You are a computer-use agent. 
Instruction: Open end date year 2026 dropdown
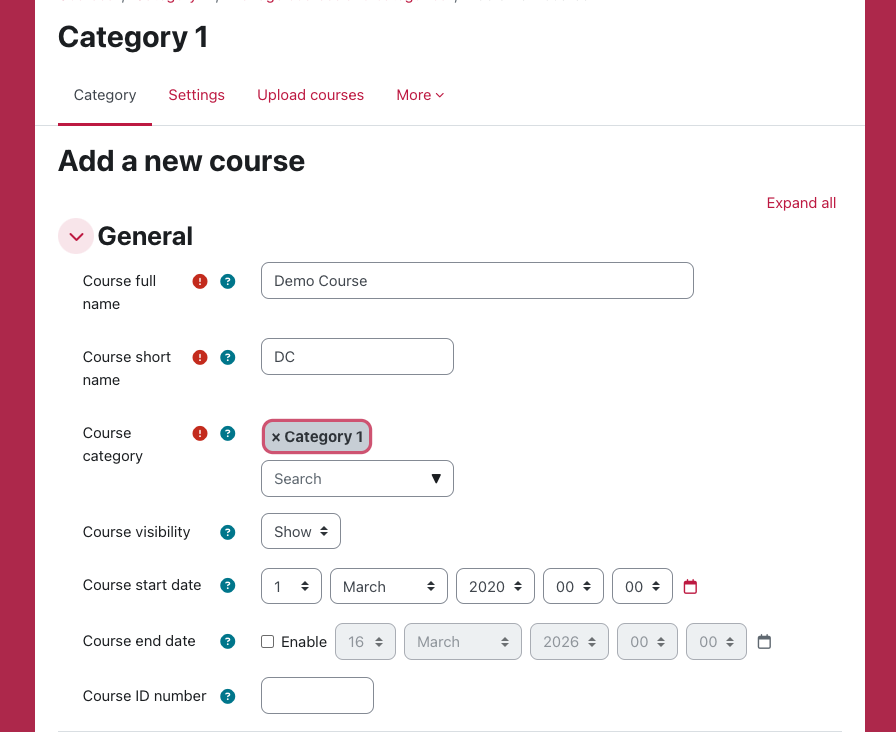pos(569,642)
